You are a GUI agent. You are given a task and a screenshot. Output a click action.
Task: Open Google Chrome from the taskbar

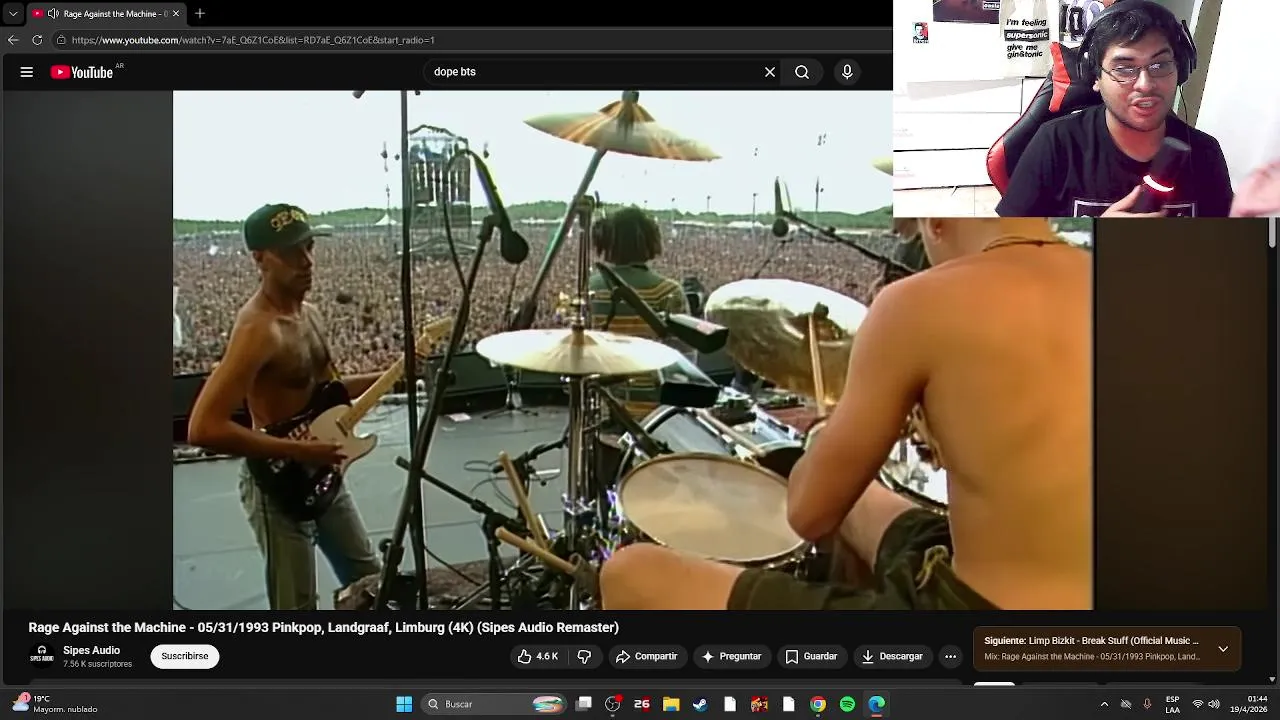click(818, 704)
